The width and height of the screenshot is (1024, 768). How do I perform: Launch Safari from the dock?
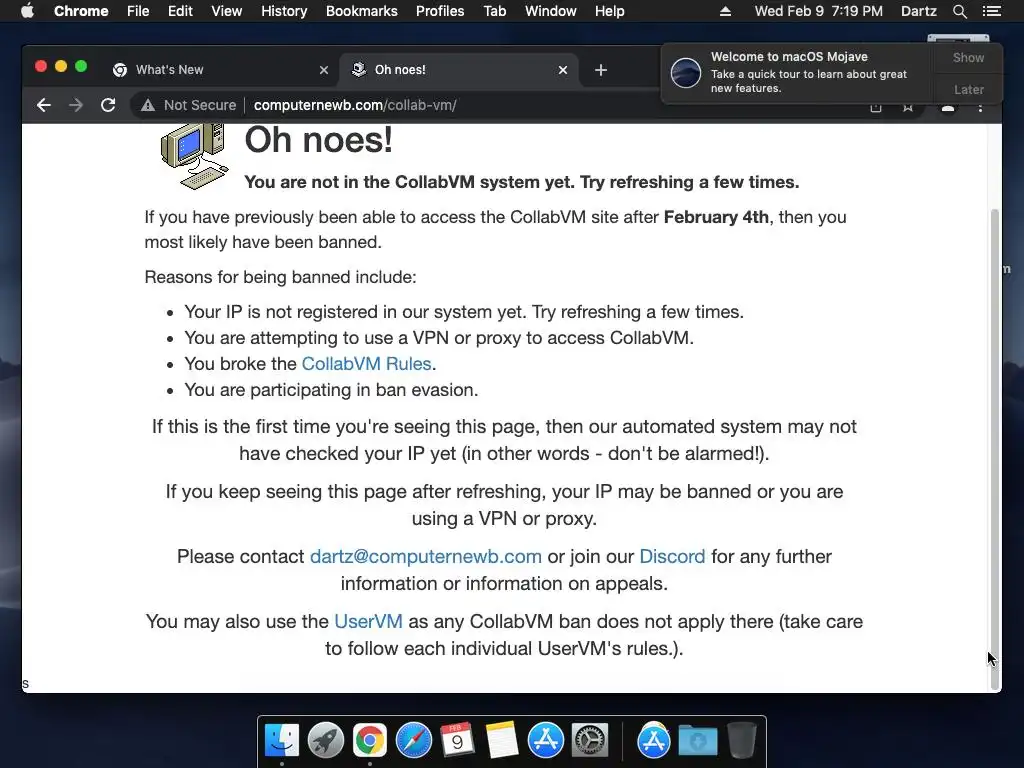pyautogui.click(x=413, y=741)
